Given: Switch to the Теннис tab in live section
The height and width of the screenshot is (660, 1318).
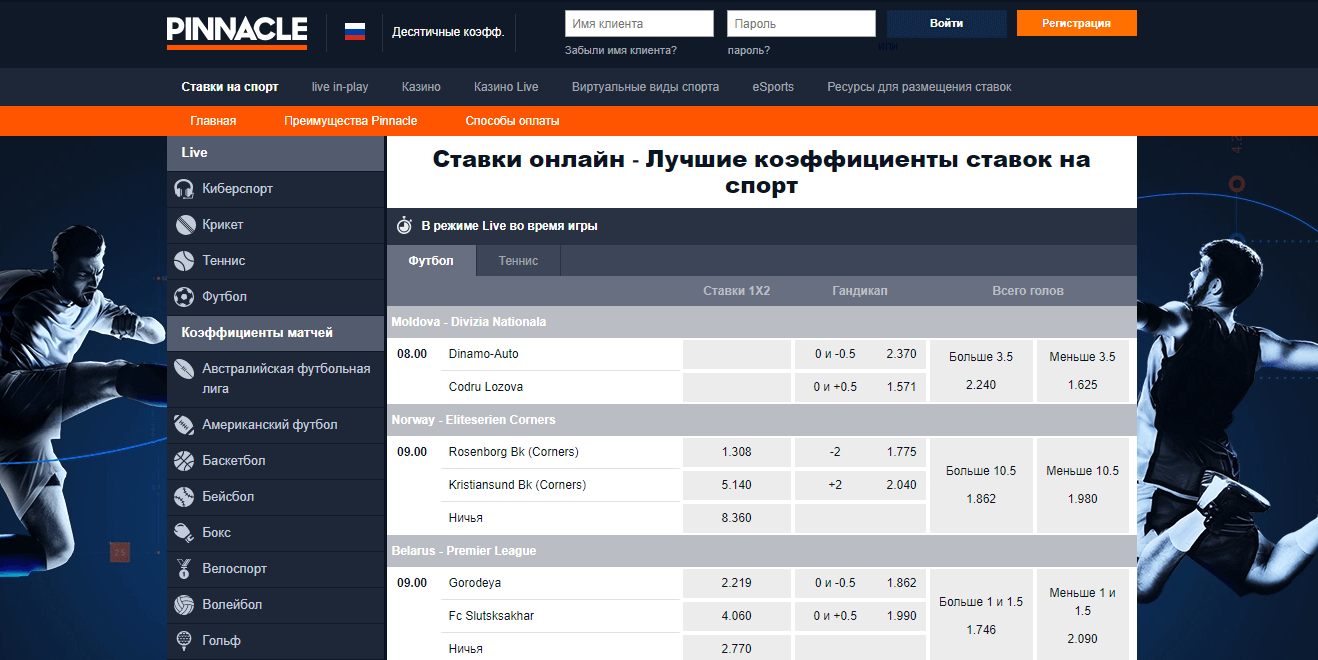Looking at the screenshot, I should [x=518, y=260].
